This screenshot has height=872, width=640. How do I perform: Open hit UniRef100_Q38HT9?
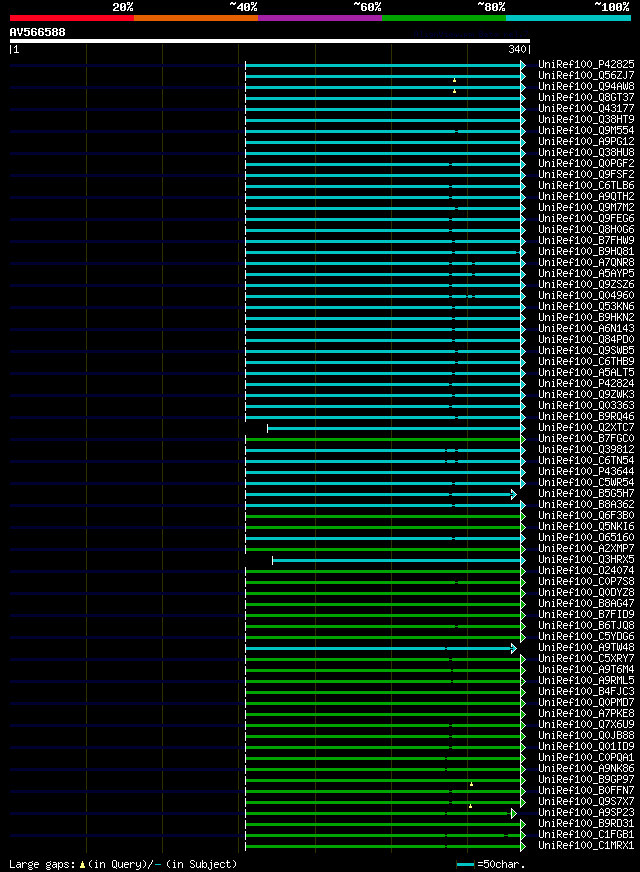586,120
